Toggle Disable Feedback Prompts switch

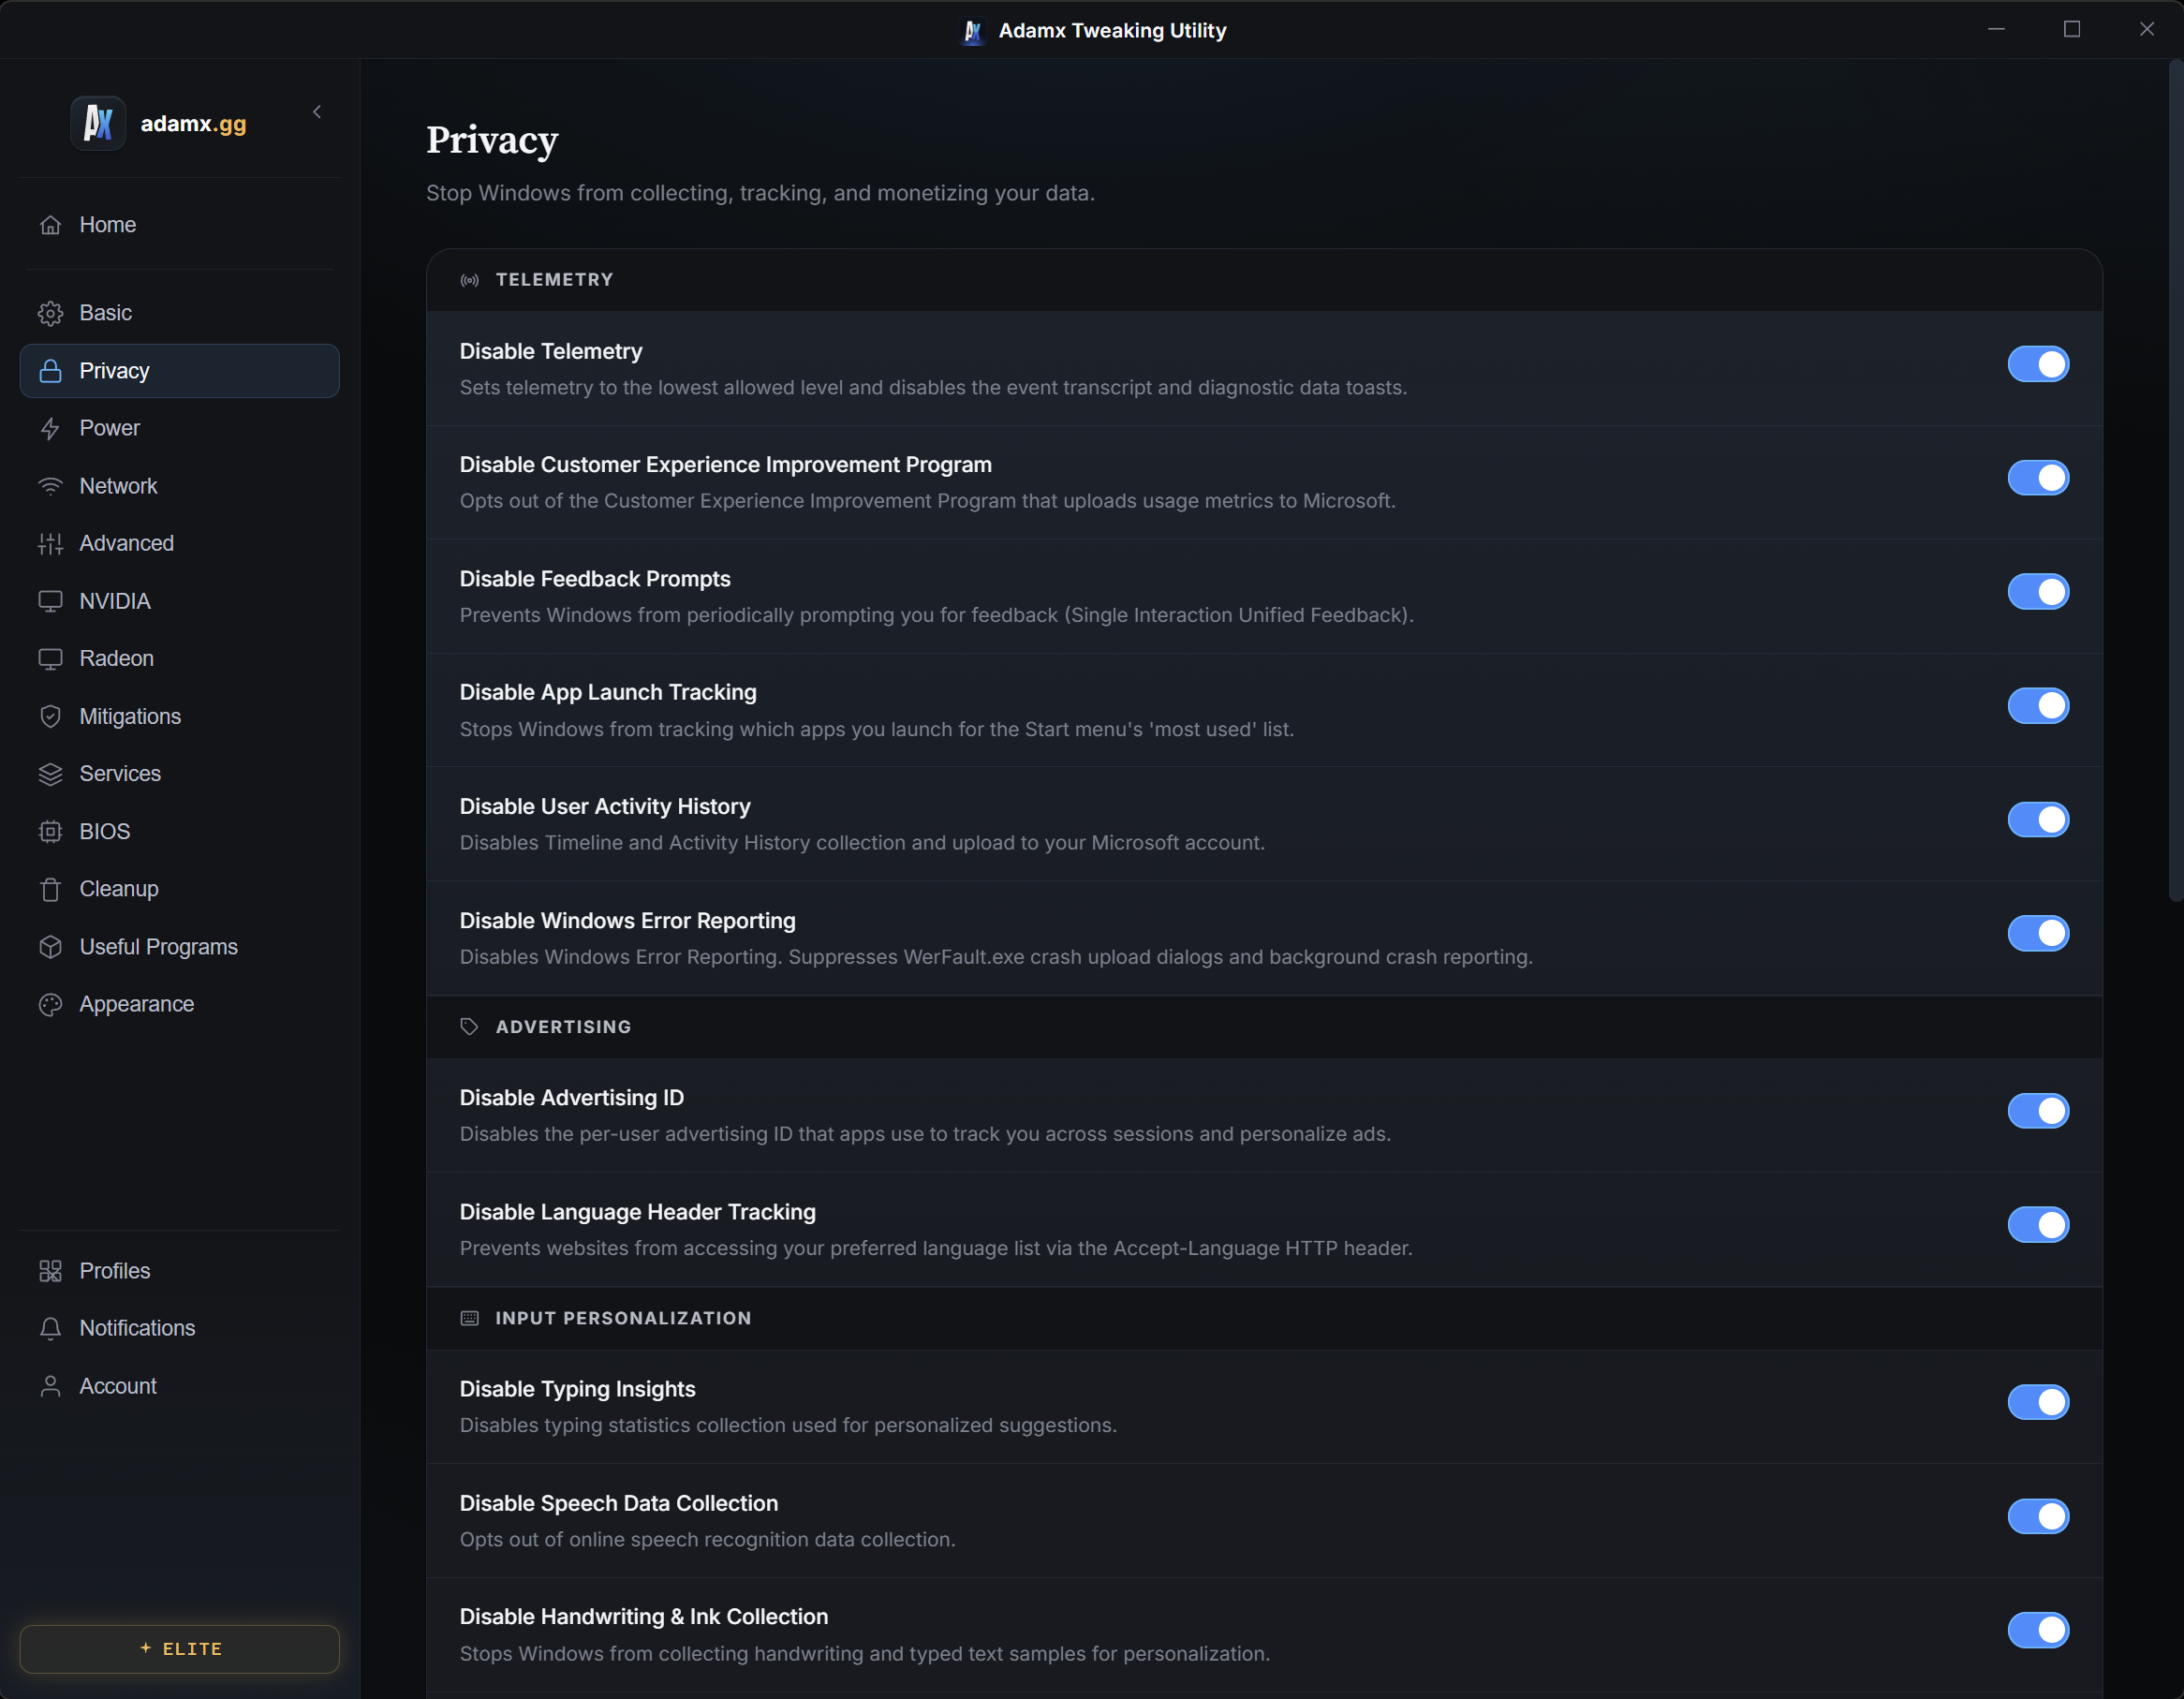2038,592
